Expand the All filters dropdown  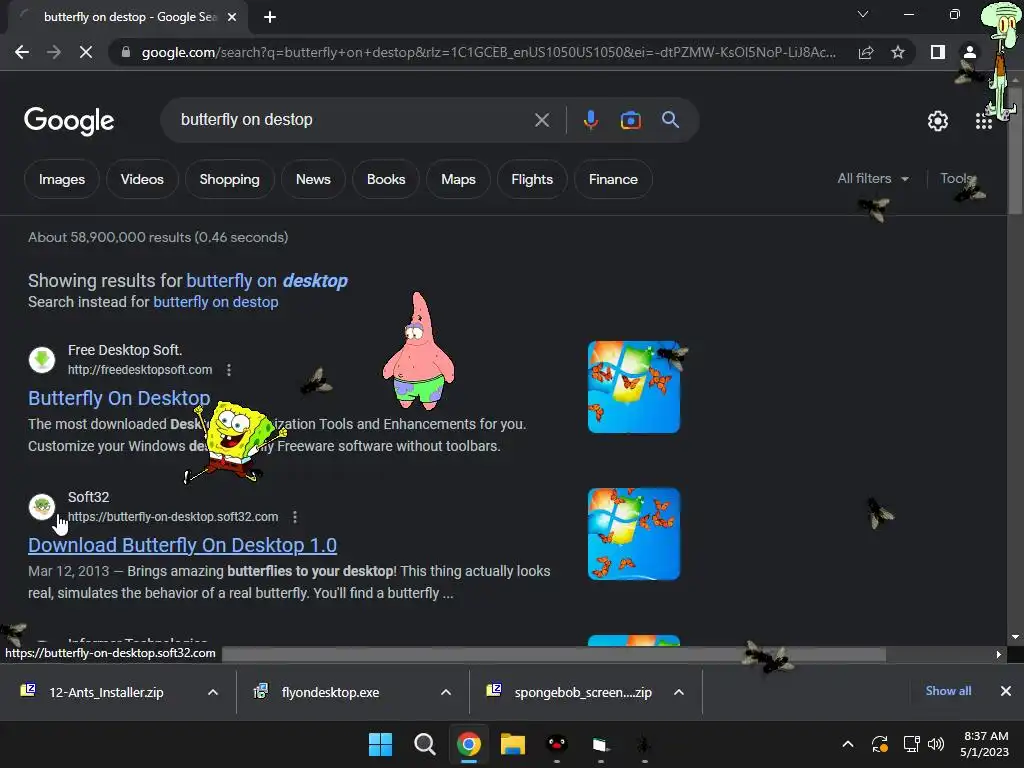coord(873,178)
